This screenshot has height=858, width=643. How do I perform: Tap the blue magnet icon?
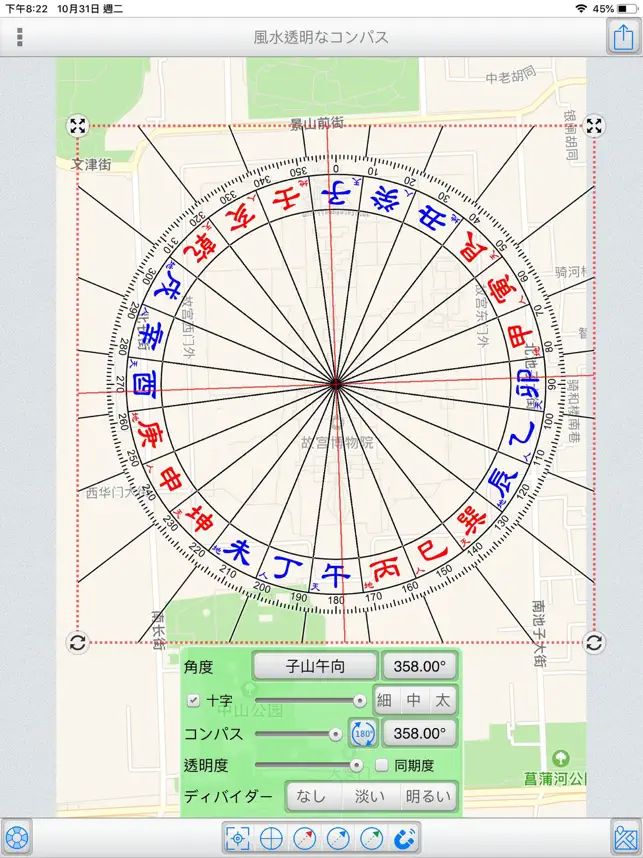coord(405,838)
